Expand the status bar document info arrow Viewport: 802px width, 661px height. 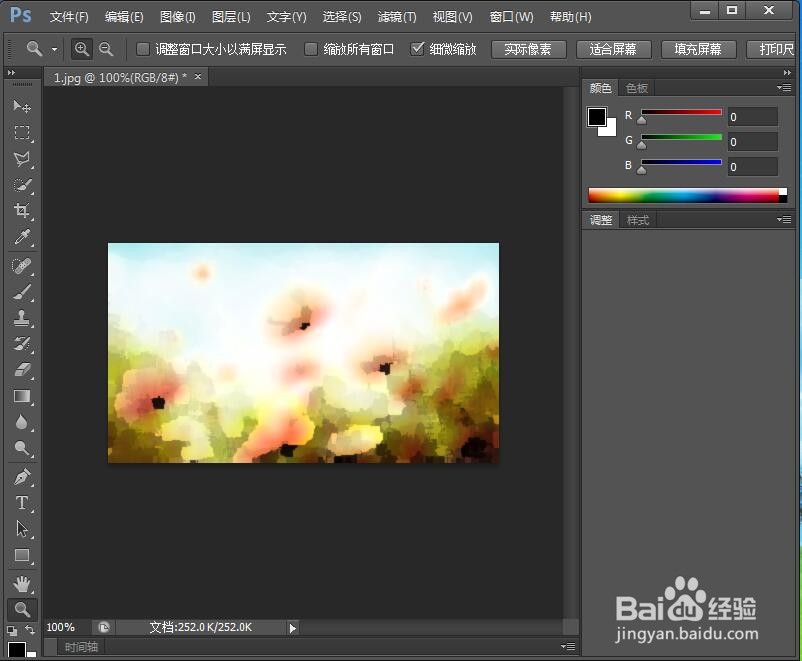click(x=293, y=628)
